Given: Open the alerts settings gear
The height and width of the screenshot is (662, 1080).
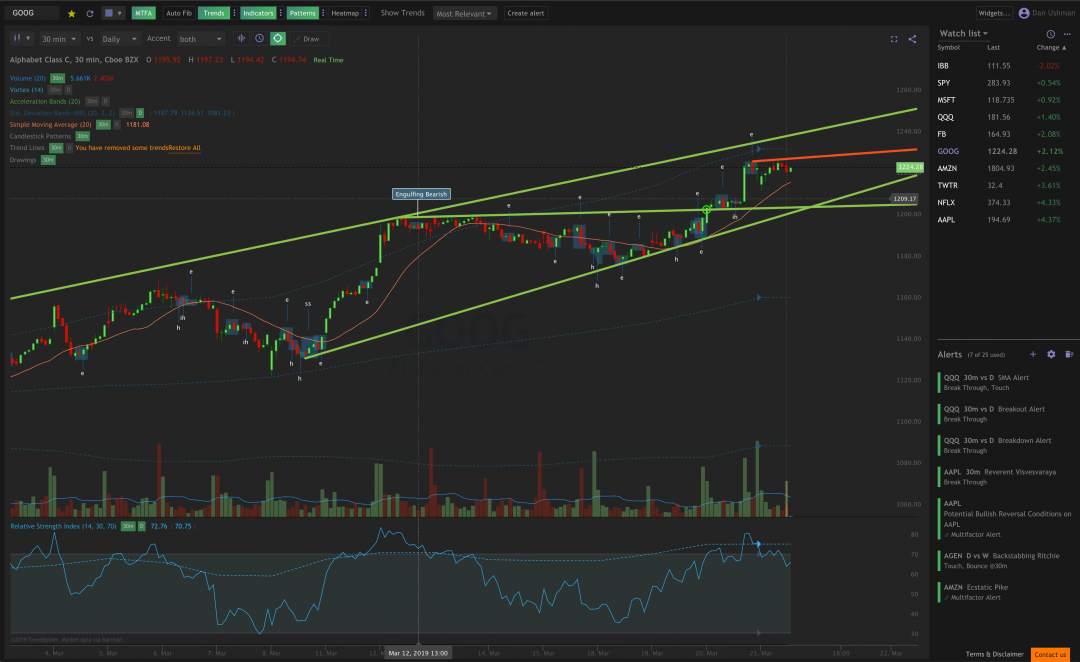Looking at the screenshot, I should pyautogui.click(x=1051, y=354).
